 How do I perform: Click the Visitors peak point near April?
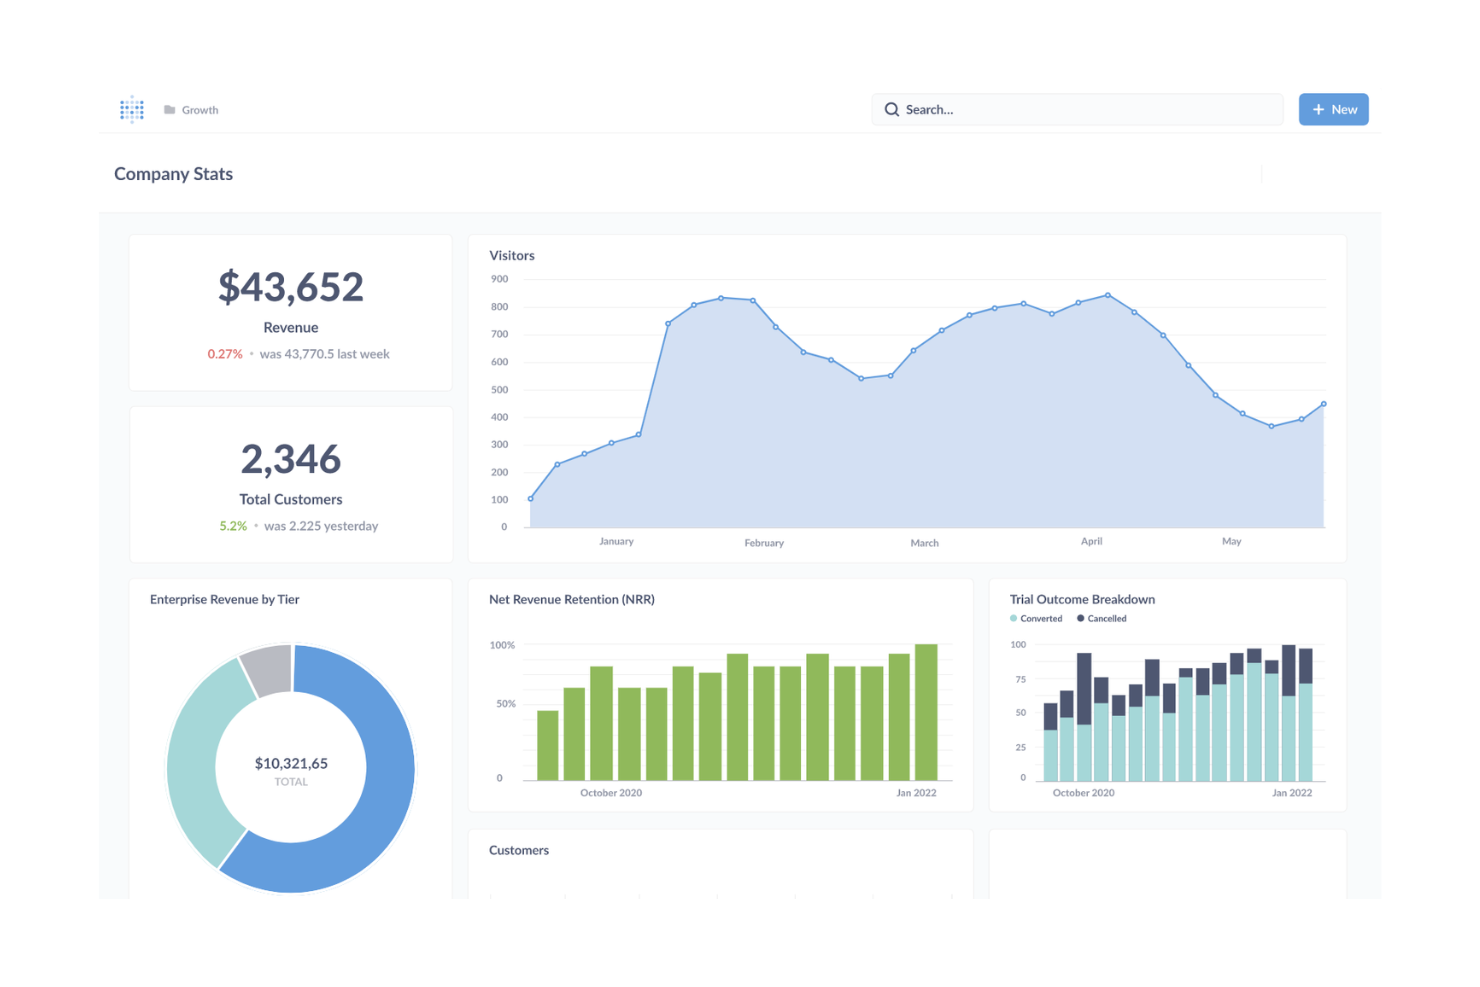[1108, 295]
